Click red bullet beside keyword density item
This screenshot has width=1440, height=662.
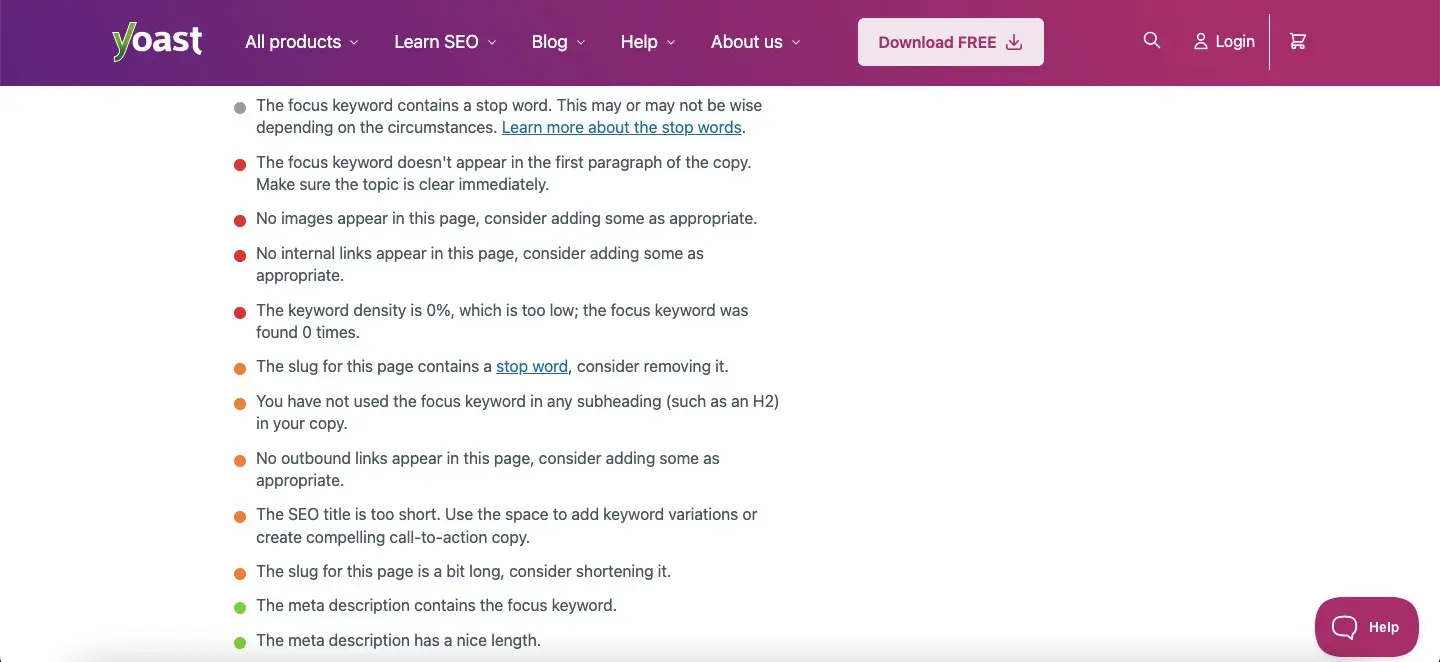click(240, 312)
